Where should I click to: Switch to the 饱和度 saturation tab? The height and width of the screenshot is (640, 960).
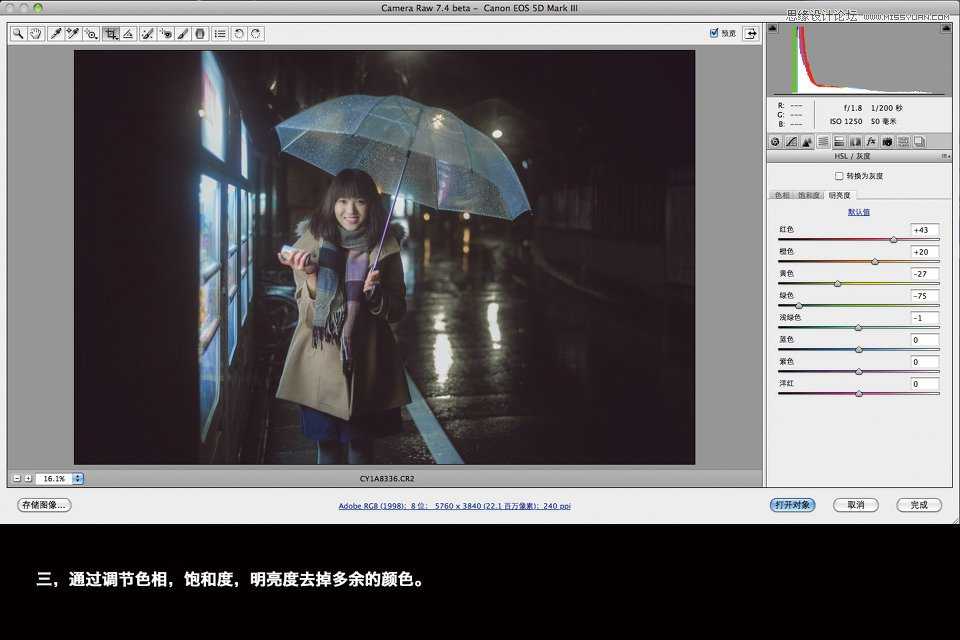click(x=812, y=195)
